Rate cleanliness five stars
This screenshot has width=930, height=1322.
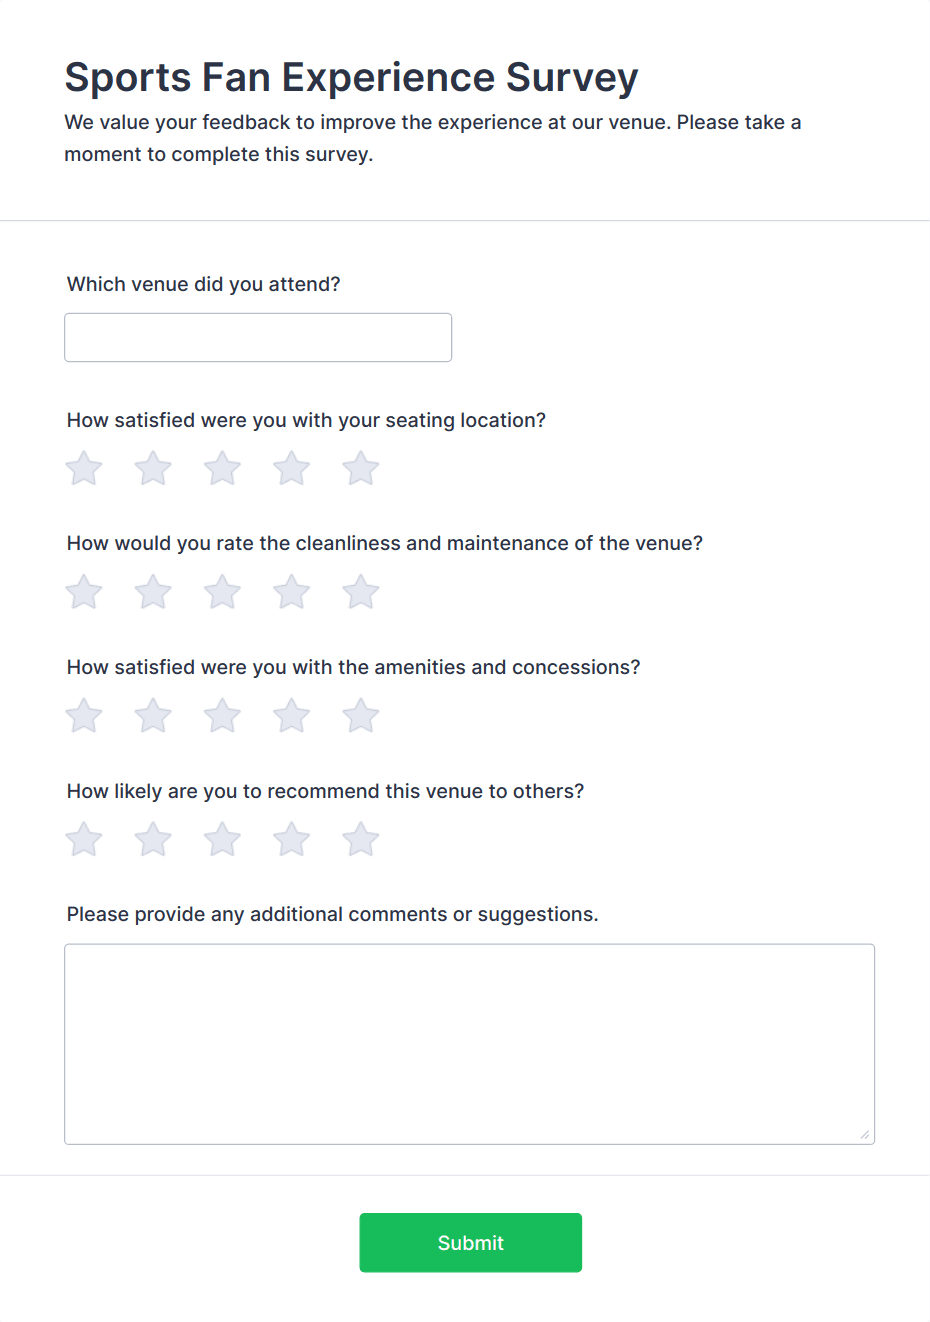[x=361, y=592]
